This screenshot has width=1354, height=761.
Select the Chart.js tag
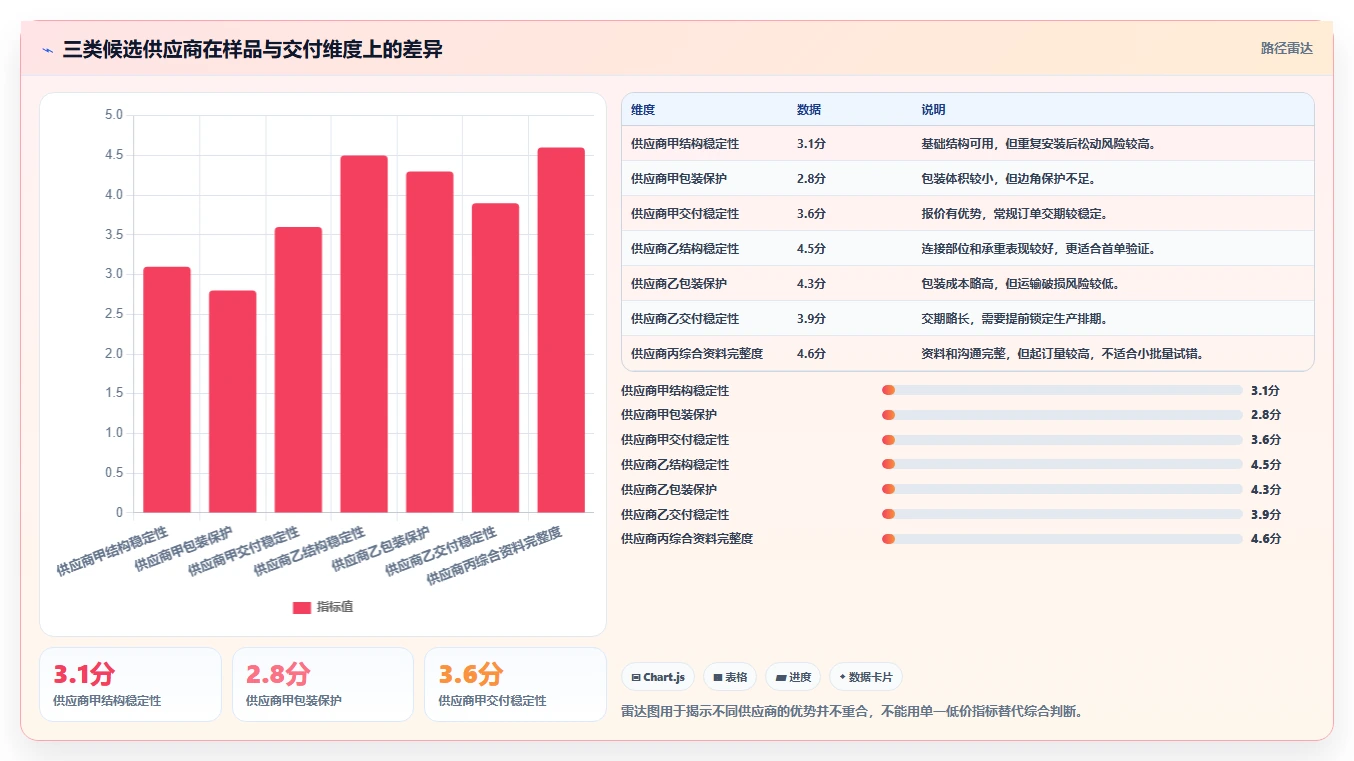[658, 677]
